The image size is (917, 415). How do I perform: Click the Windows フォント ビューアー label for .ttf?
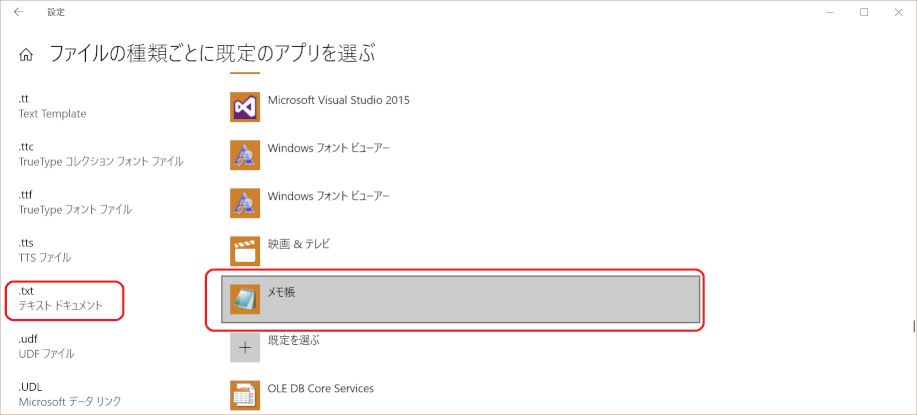pos(329,196)
